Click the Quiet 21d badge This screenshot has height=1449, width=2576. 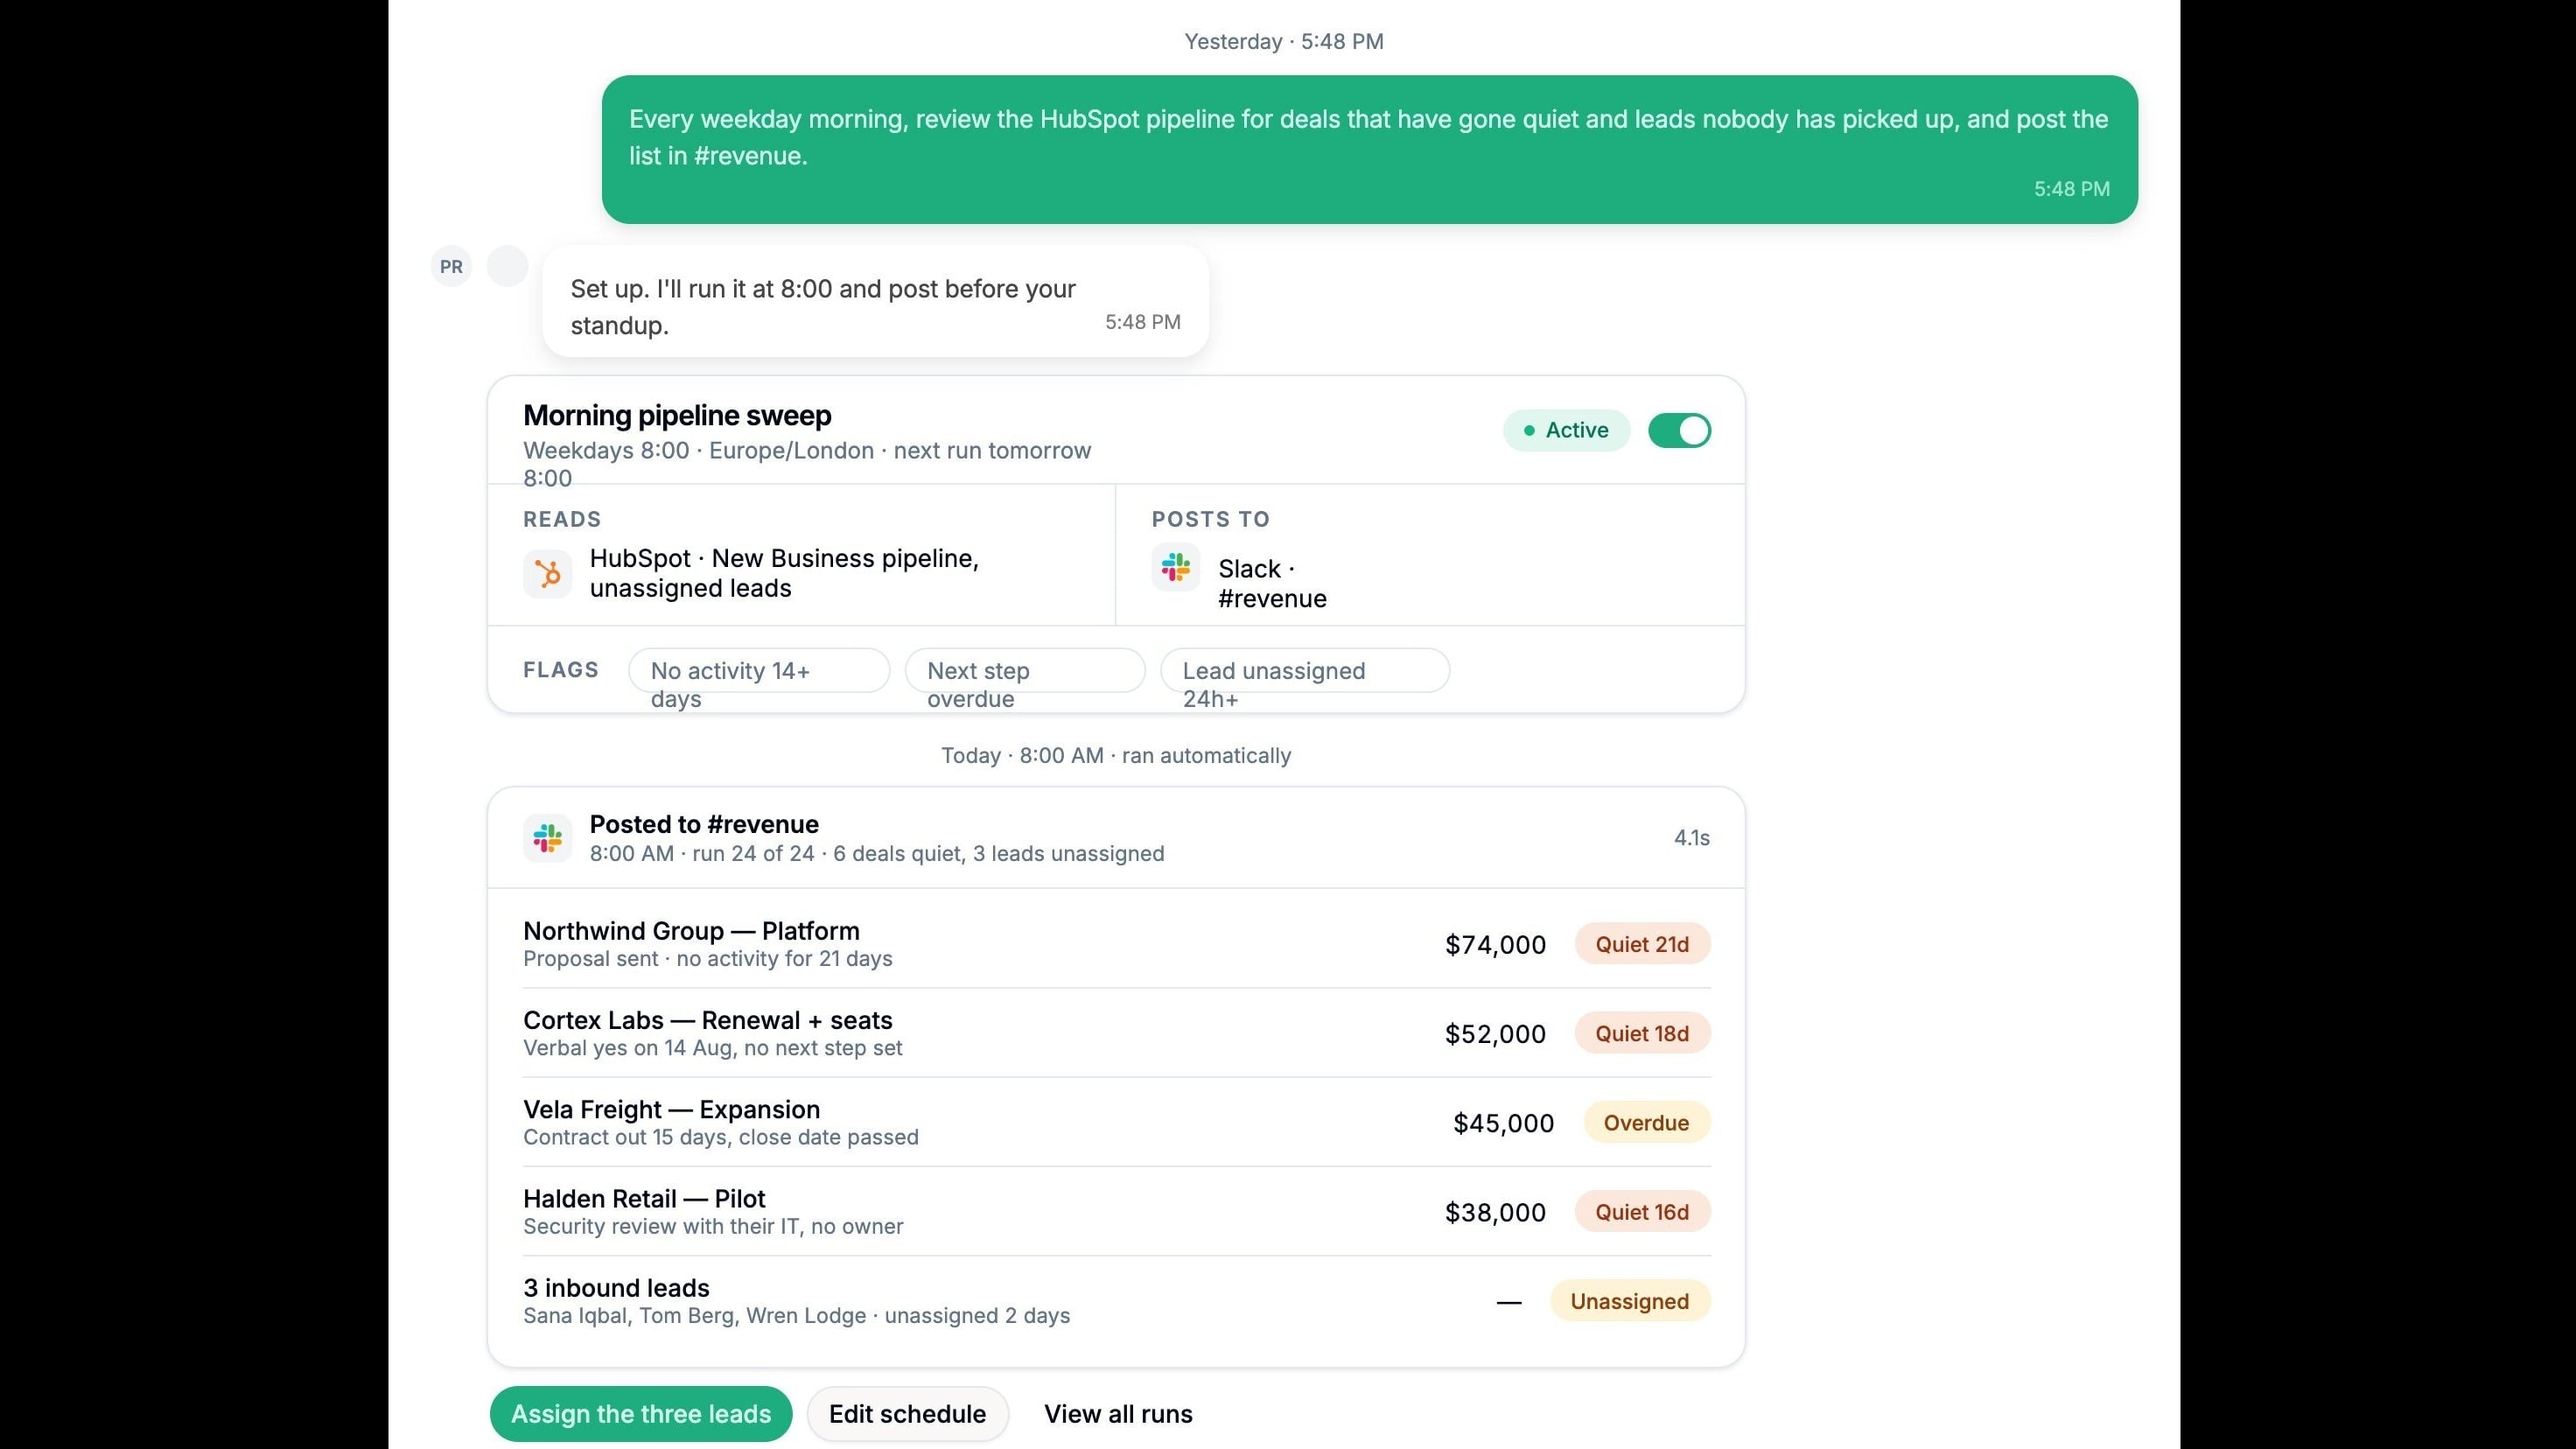pyautogui.click(x=1642, y=944)
